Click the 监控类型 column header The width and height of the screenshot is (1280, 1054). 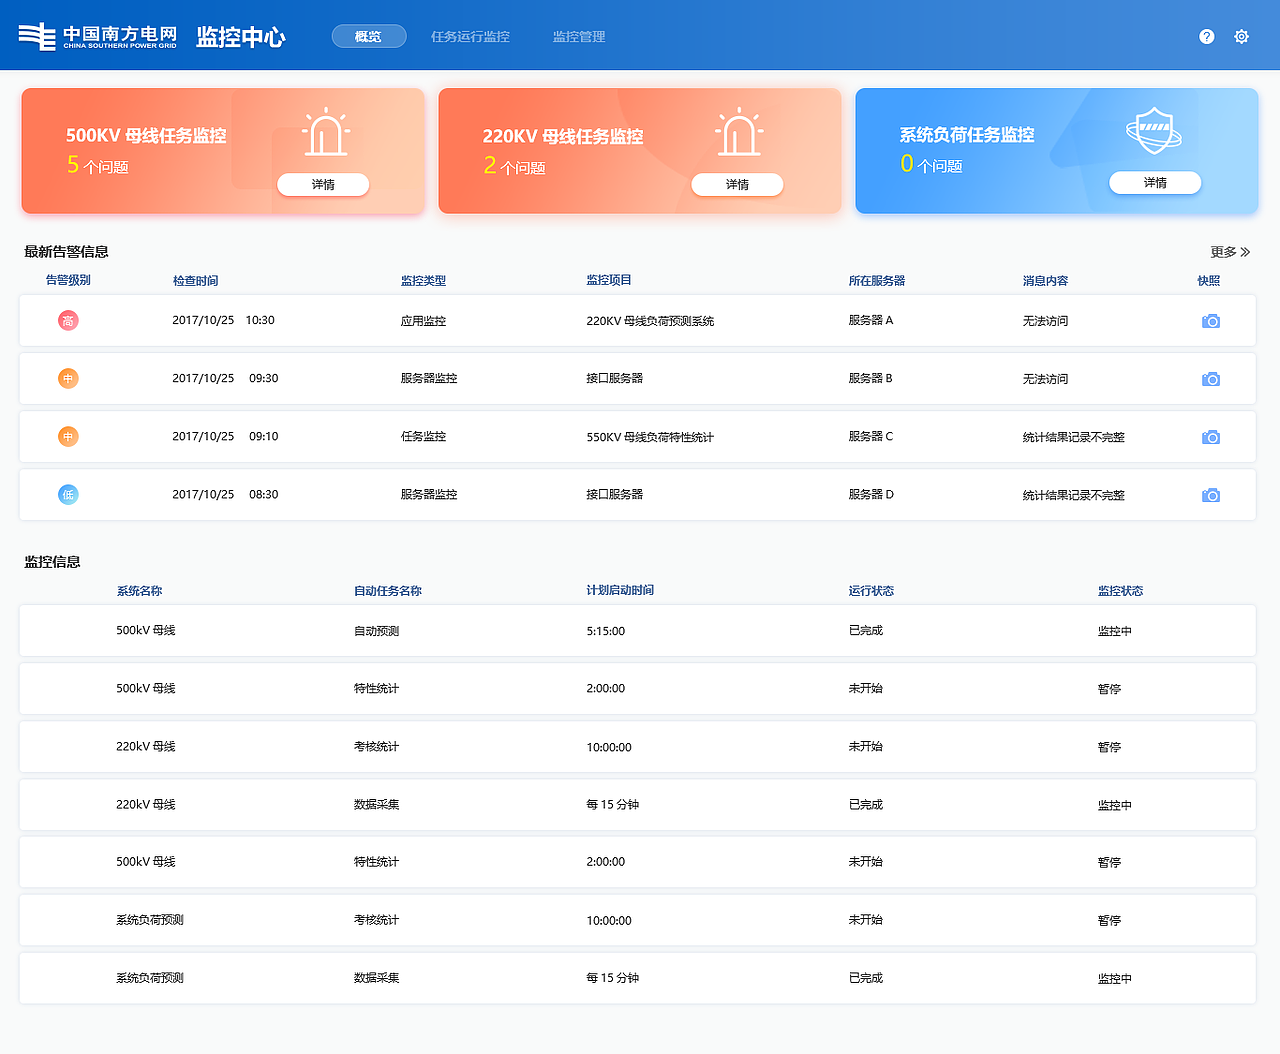pyautogui.click(x=423, y=281)
